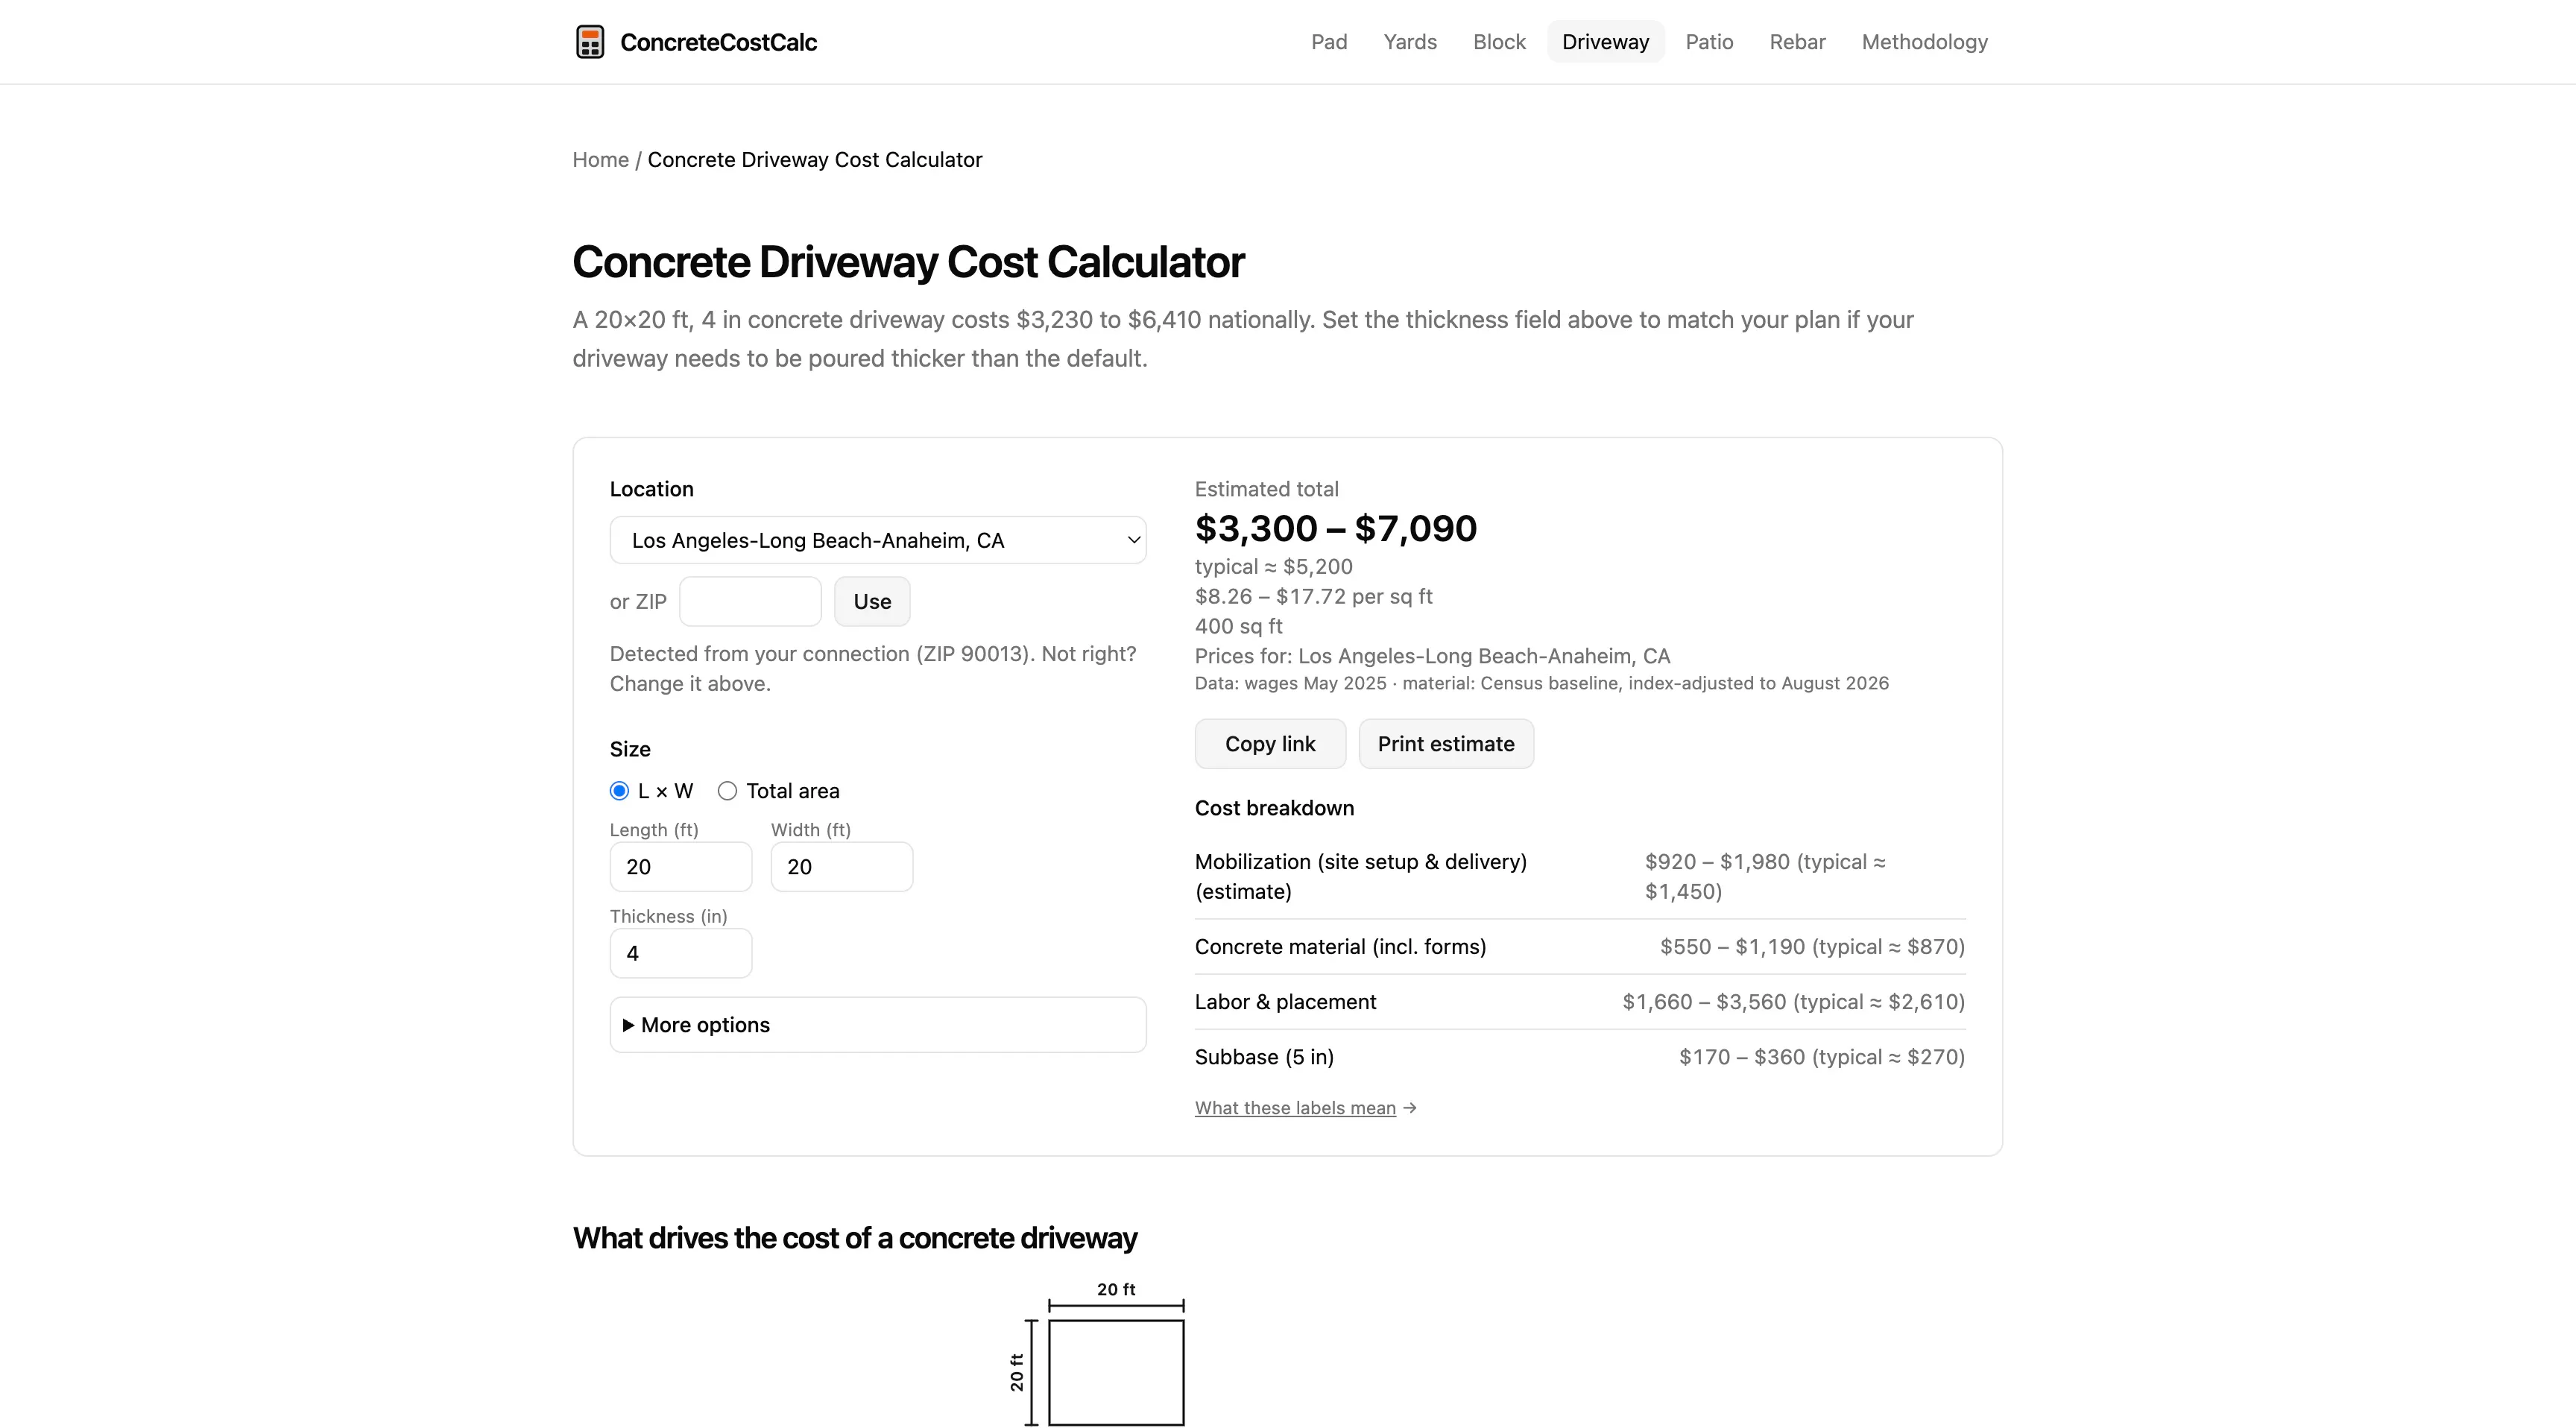Choose the Total area radio option

coord(727,791)
